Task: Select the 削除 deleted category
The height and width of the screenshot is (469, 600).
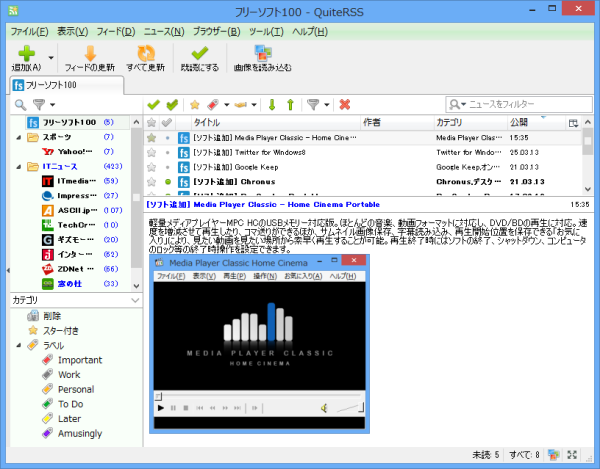Action: click(52, 316)
